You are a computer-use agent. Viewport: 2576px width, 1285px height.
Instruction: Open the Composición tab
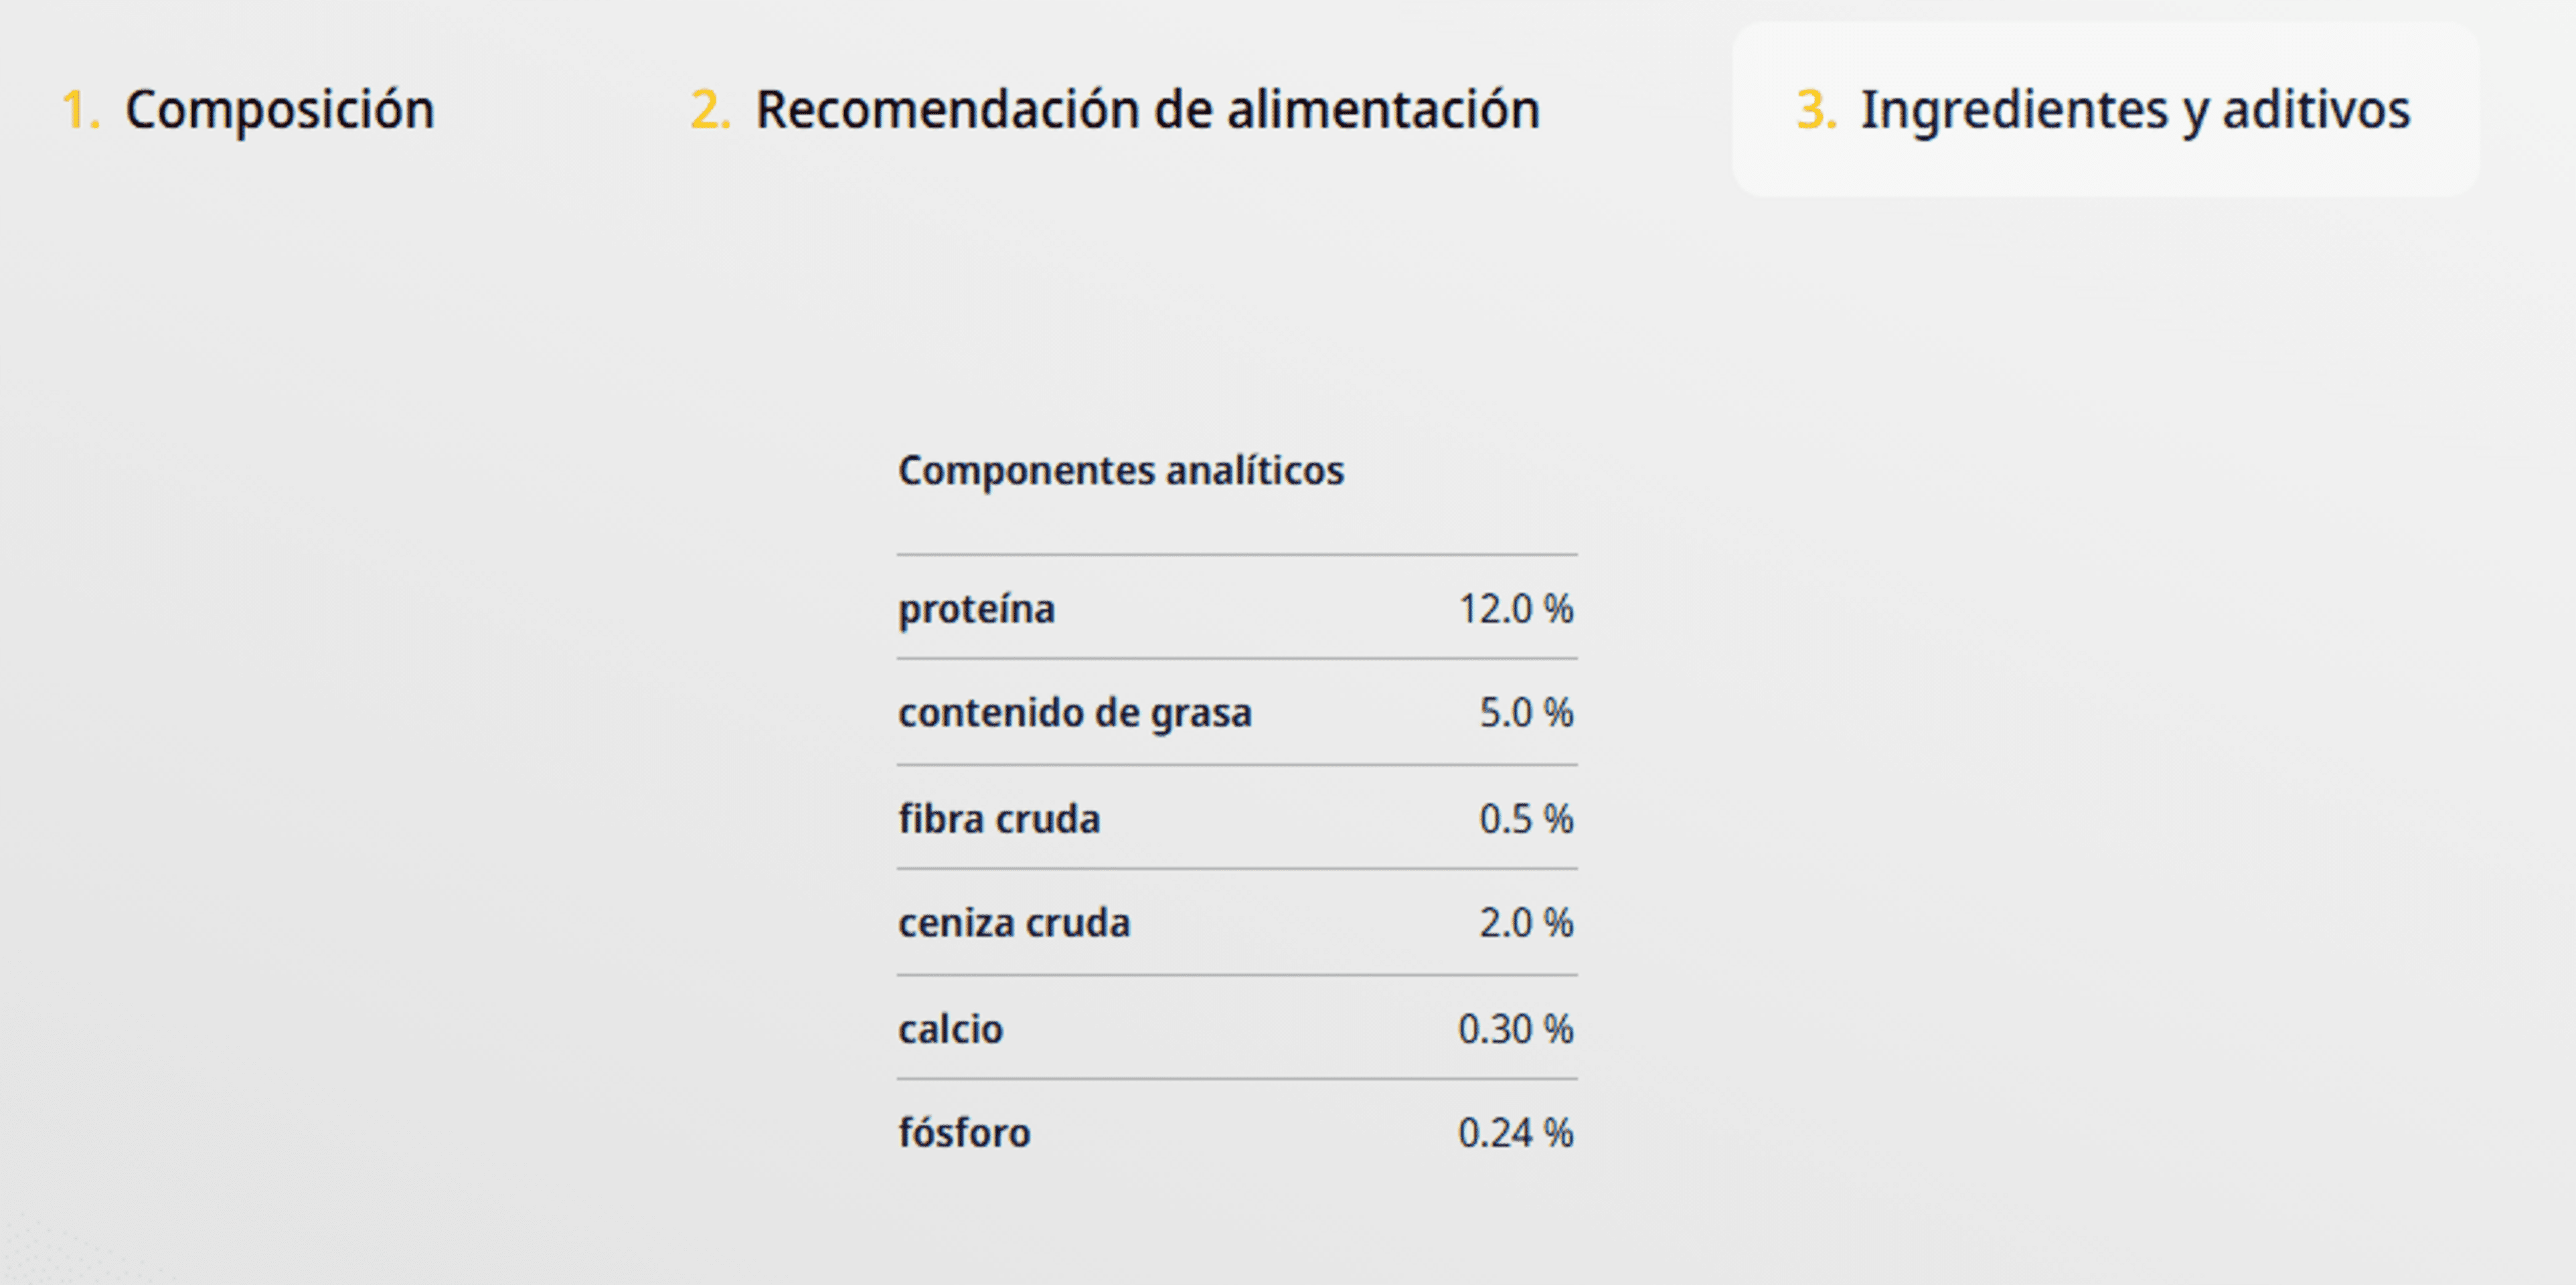pos(248,110)
